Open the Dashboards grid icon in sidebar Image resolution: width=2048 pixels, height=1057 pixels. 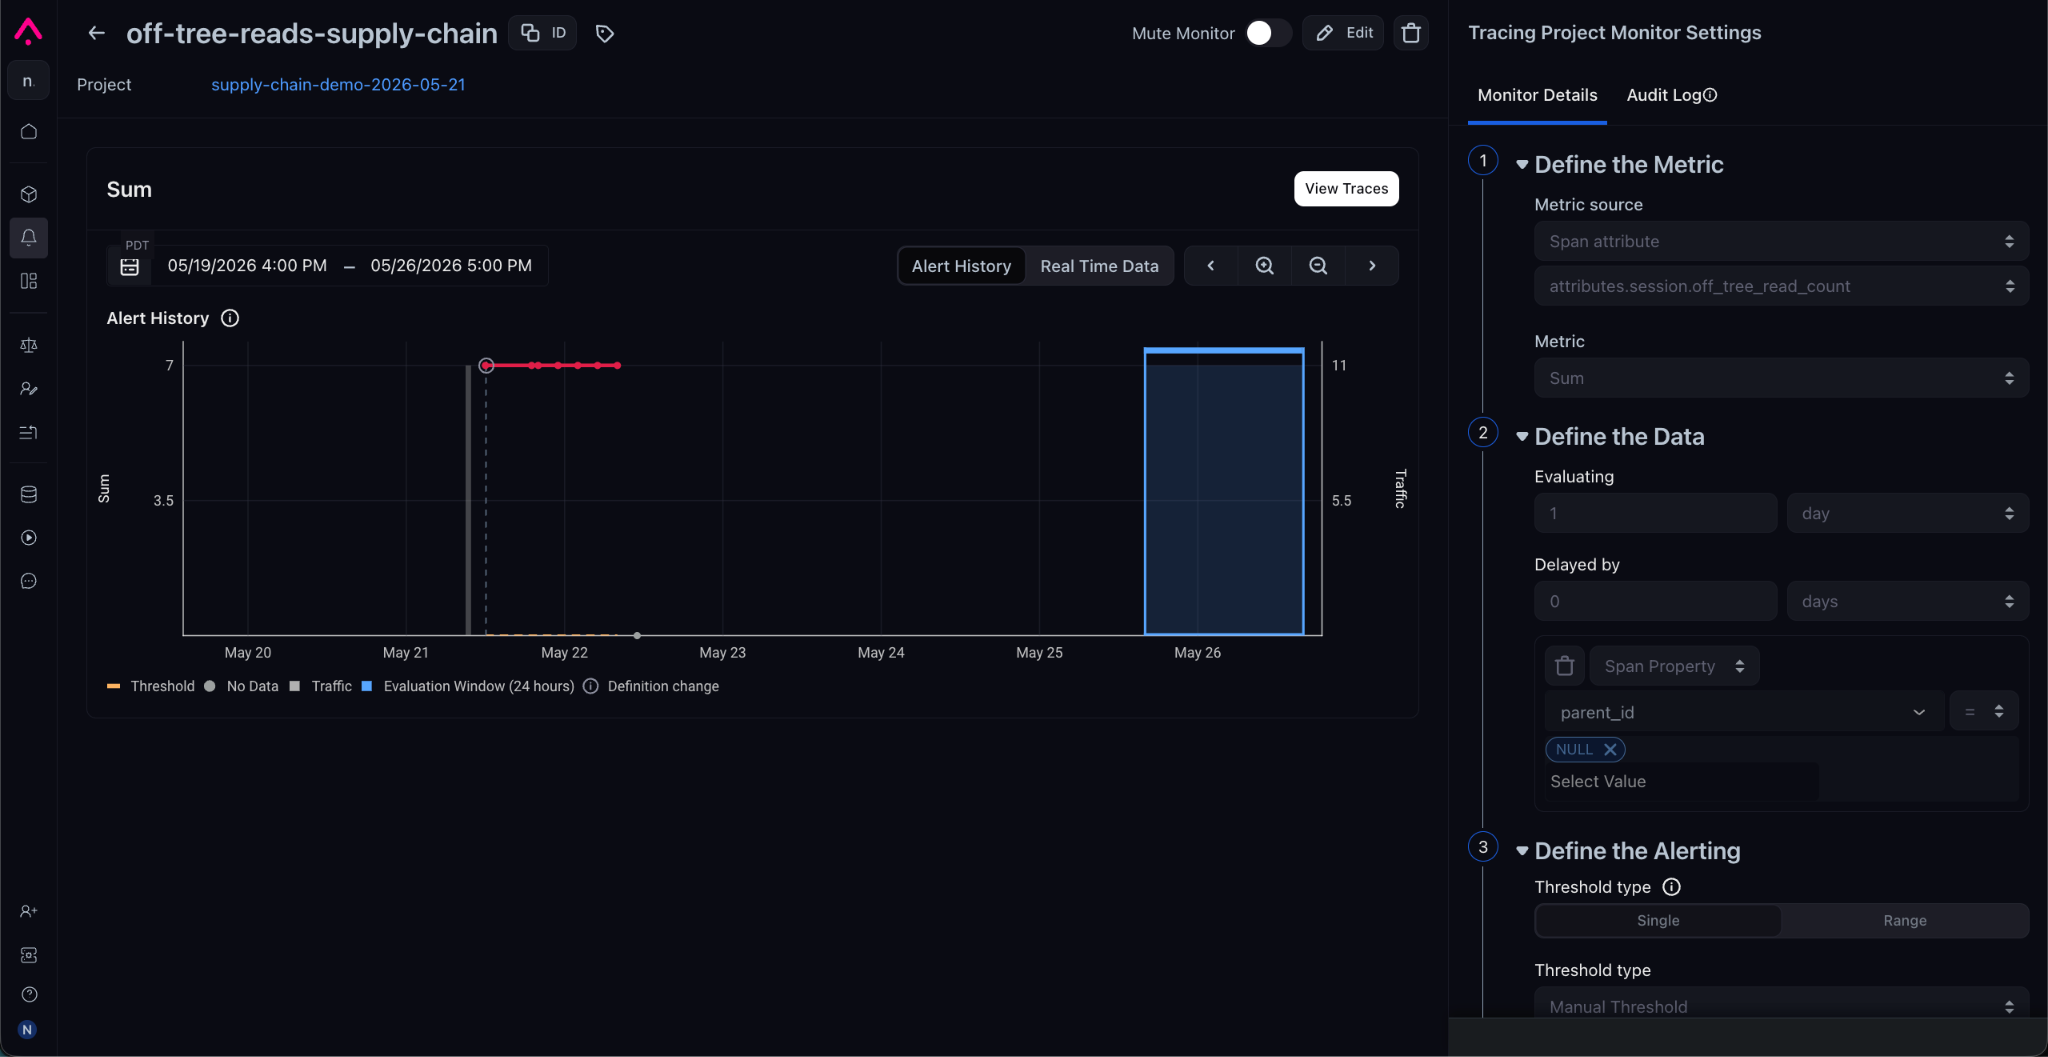coord(29,281)
